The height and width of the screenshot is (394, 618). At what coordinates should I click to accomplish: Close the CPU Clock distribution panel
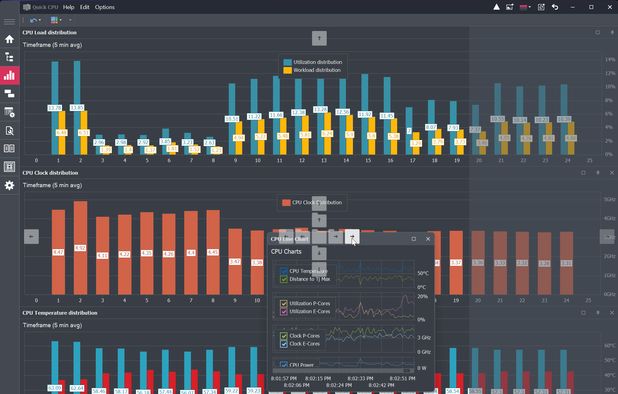point(612,173)
